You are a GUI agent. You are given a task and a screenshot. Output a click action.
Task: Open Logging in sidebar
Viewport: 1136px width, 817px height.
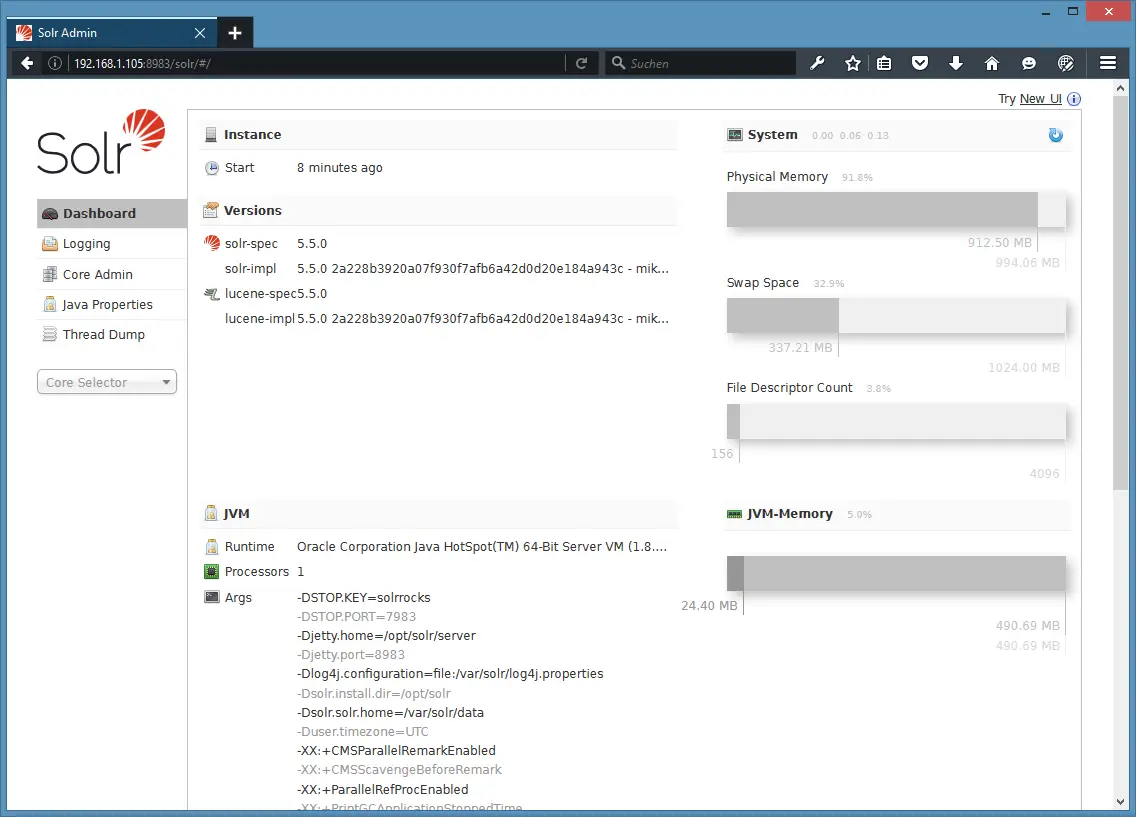pos(86,244)
